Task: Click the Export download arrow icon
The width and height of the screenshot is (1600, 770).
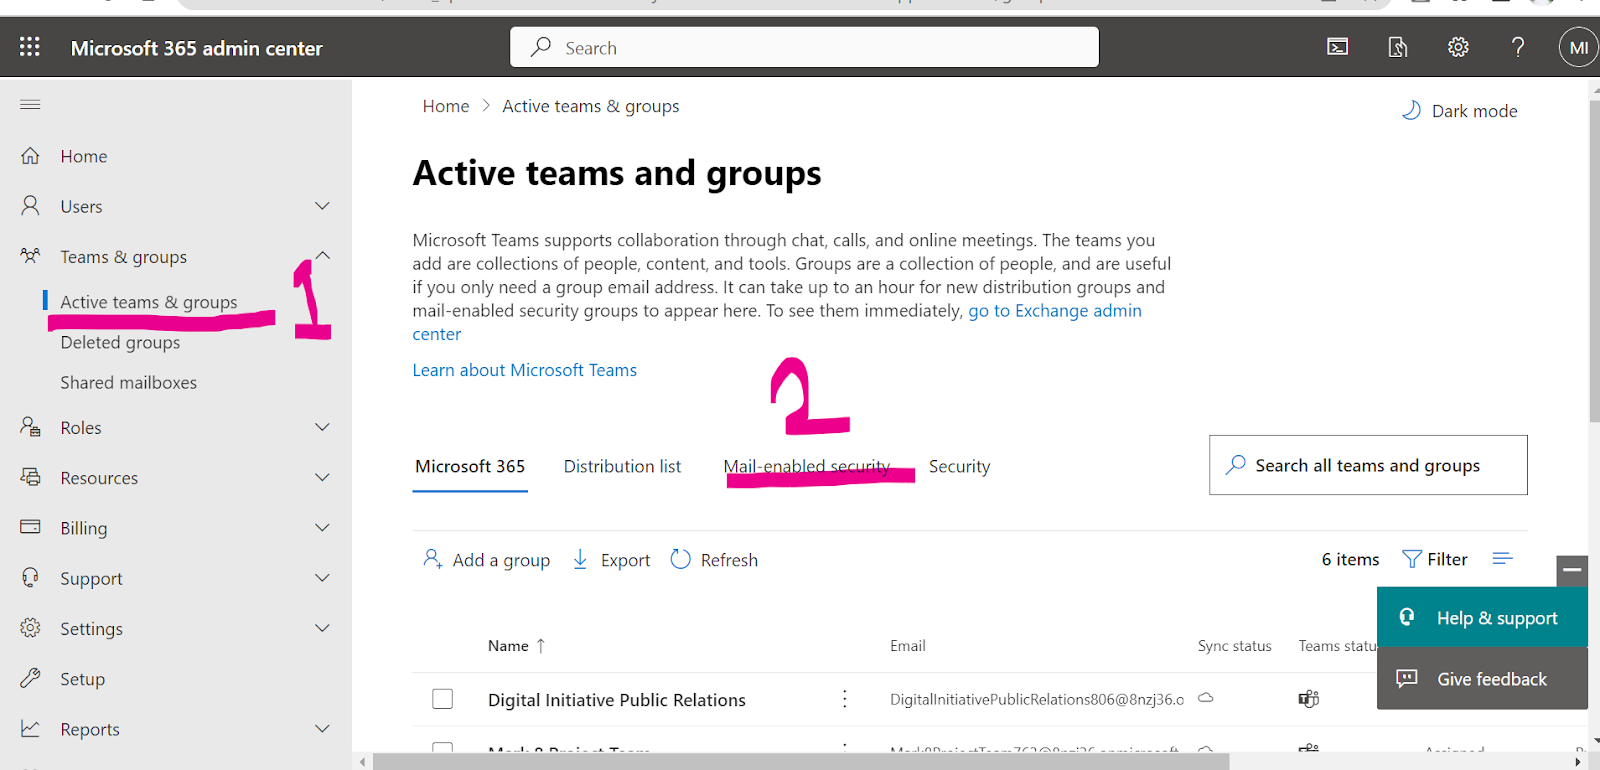Action: click(580, 560)
